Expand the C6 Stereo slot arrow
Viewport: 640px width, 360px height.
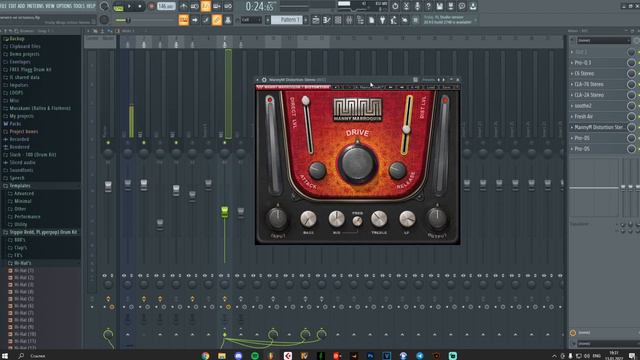[572, 73]
